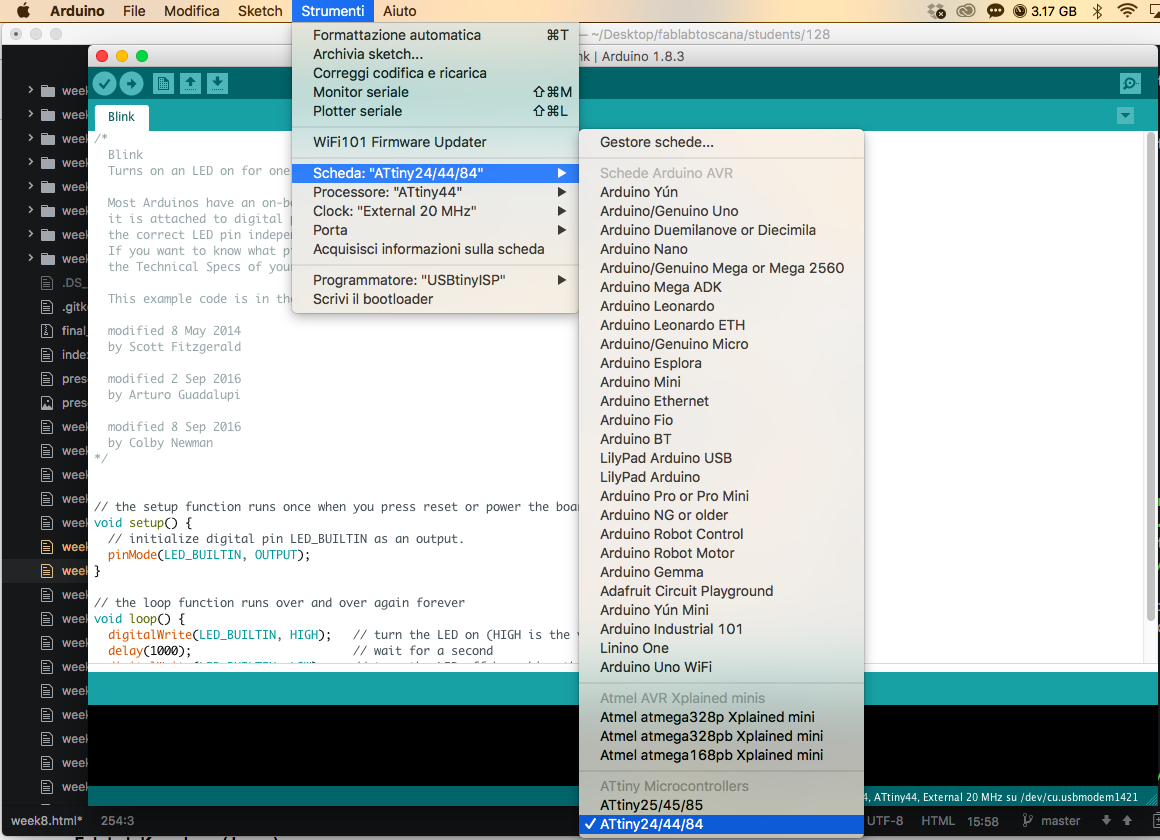Select the Arduino Pro or Pro Mini board
The width and height of the screenshot is (1160, 840).
[x=721, y=496]
